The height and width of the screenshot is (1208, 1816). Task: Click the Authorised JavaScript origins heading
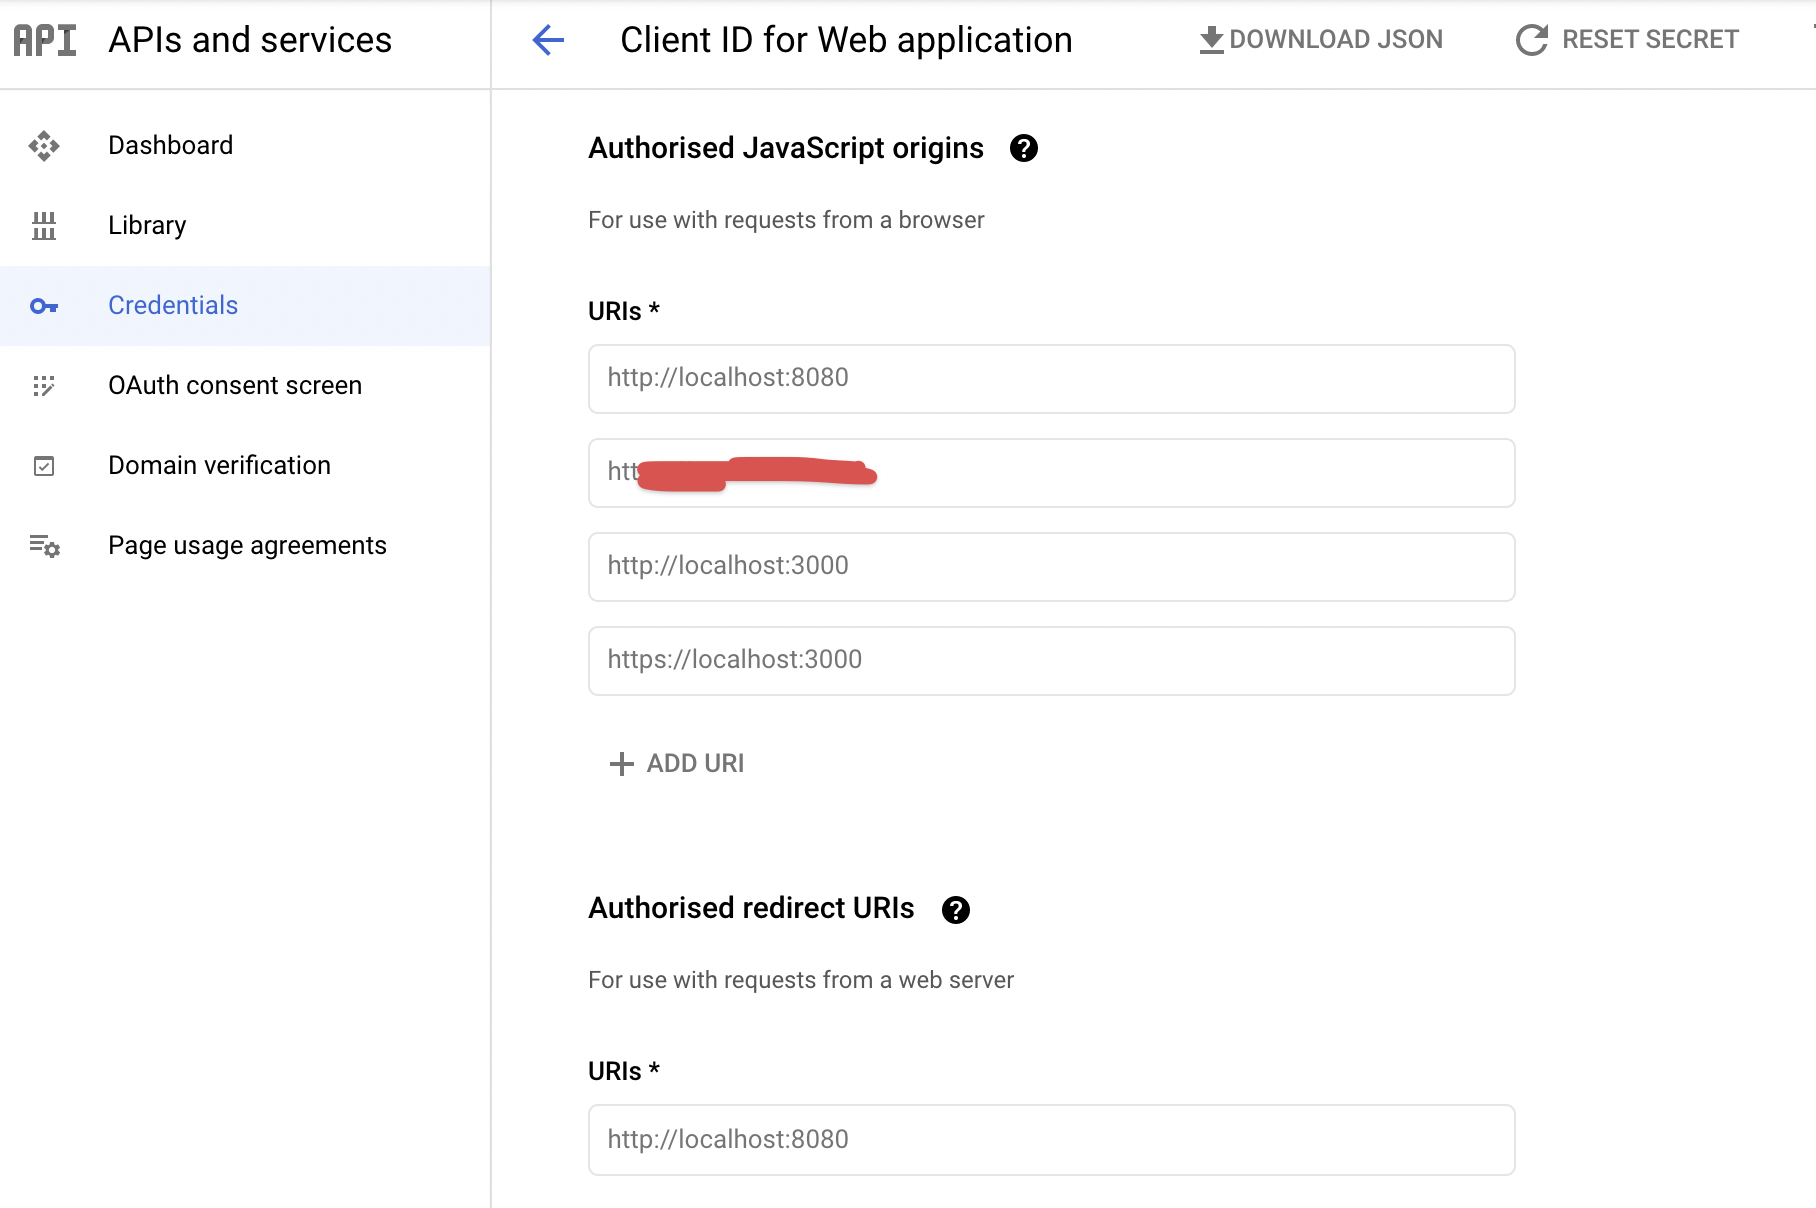pos(786,148)
